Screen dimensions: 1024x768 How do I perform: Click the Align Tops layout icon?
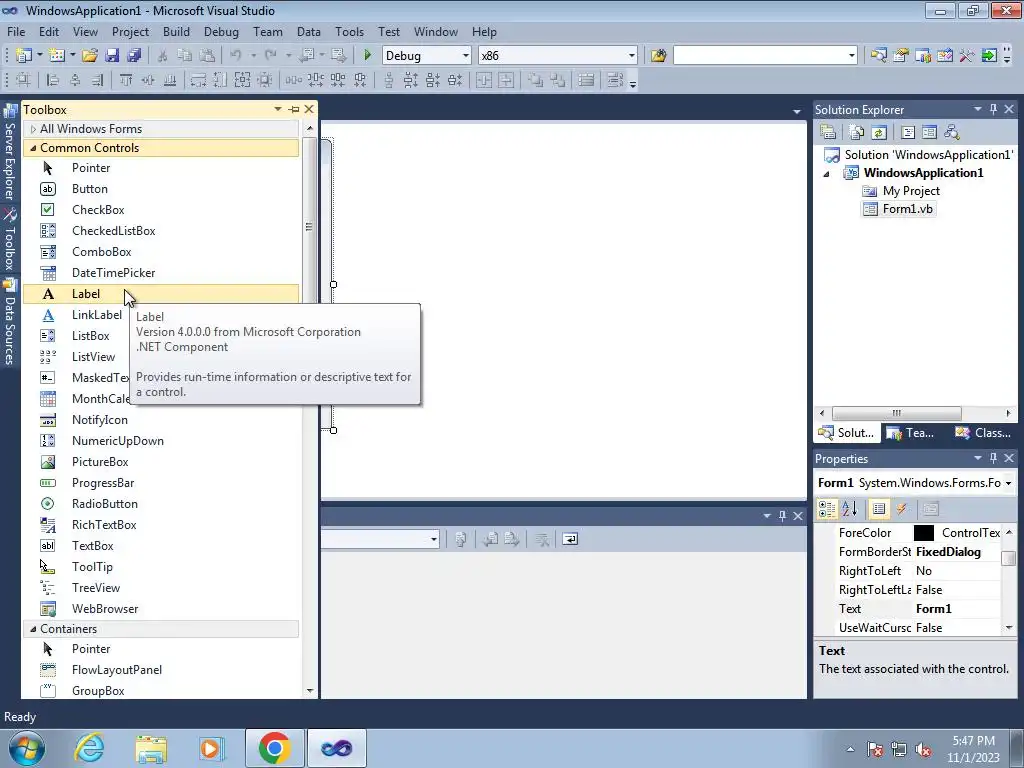(x=125, y=80)
